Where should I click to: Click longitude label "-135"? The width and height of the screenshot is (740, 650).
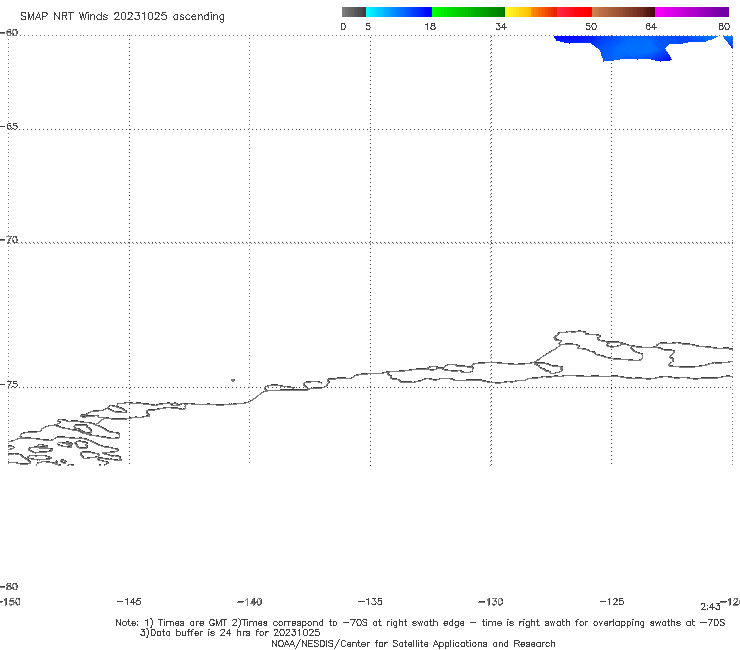370,601
